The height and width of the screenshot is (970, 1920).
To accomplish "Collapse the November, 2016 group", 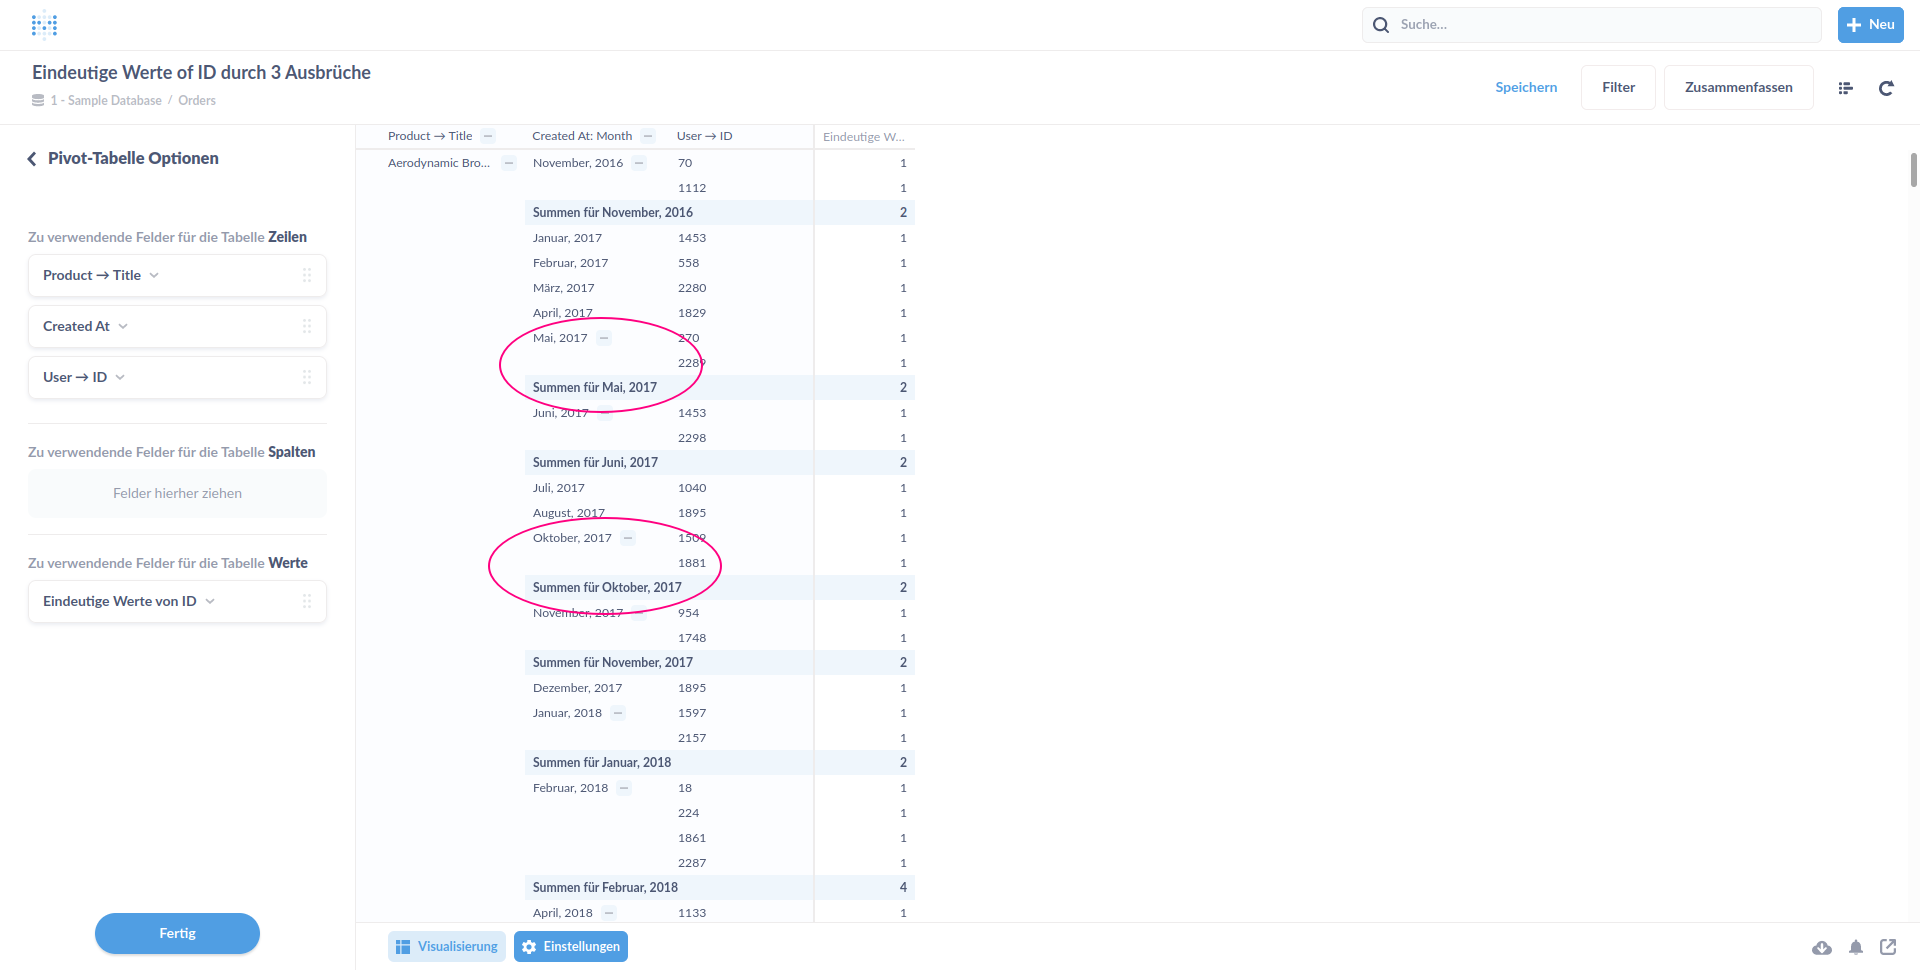I will (639, 163).
